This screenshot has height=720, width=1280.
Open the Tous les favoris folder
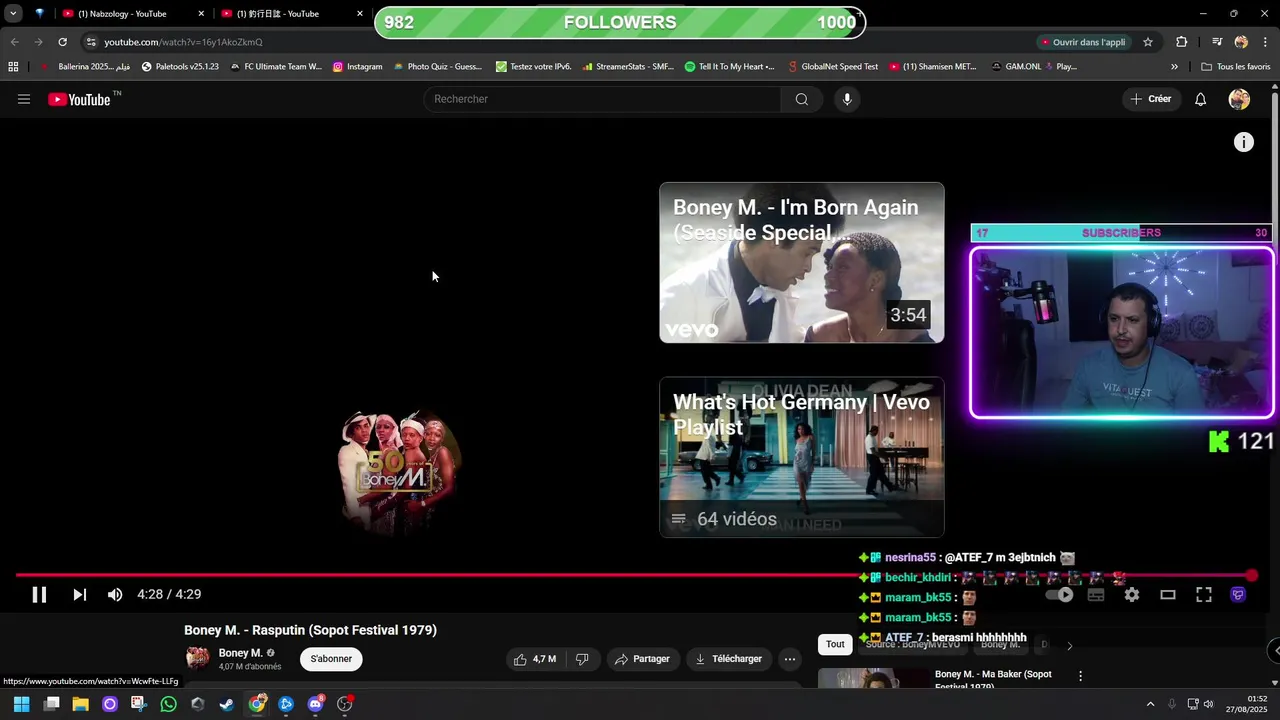point(1235,67)
